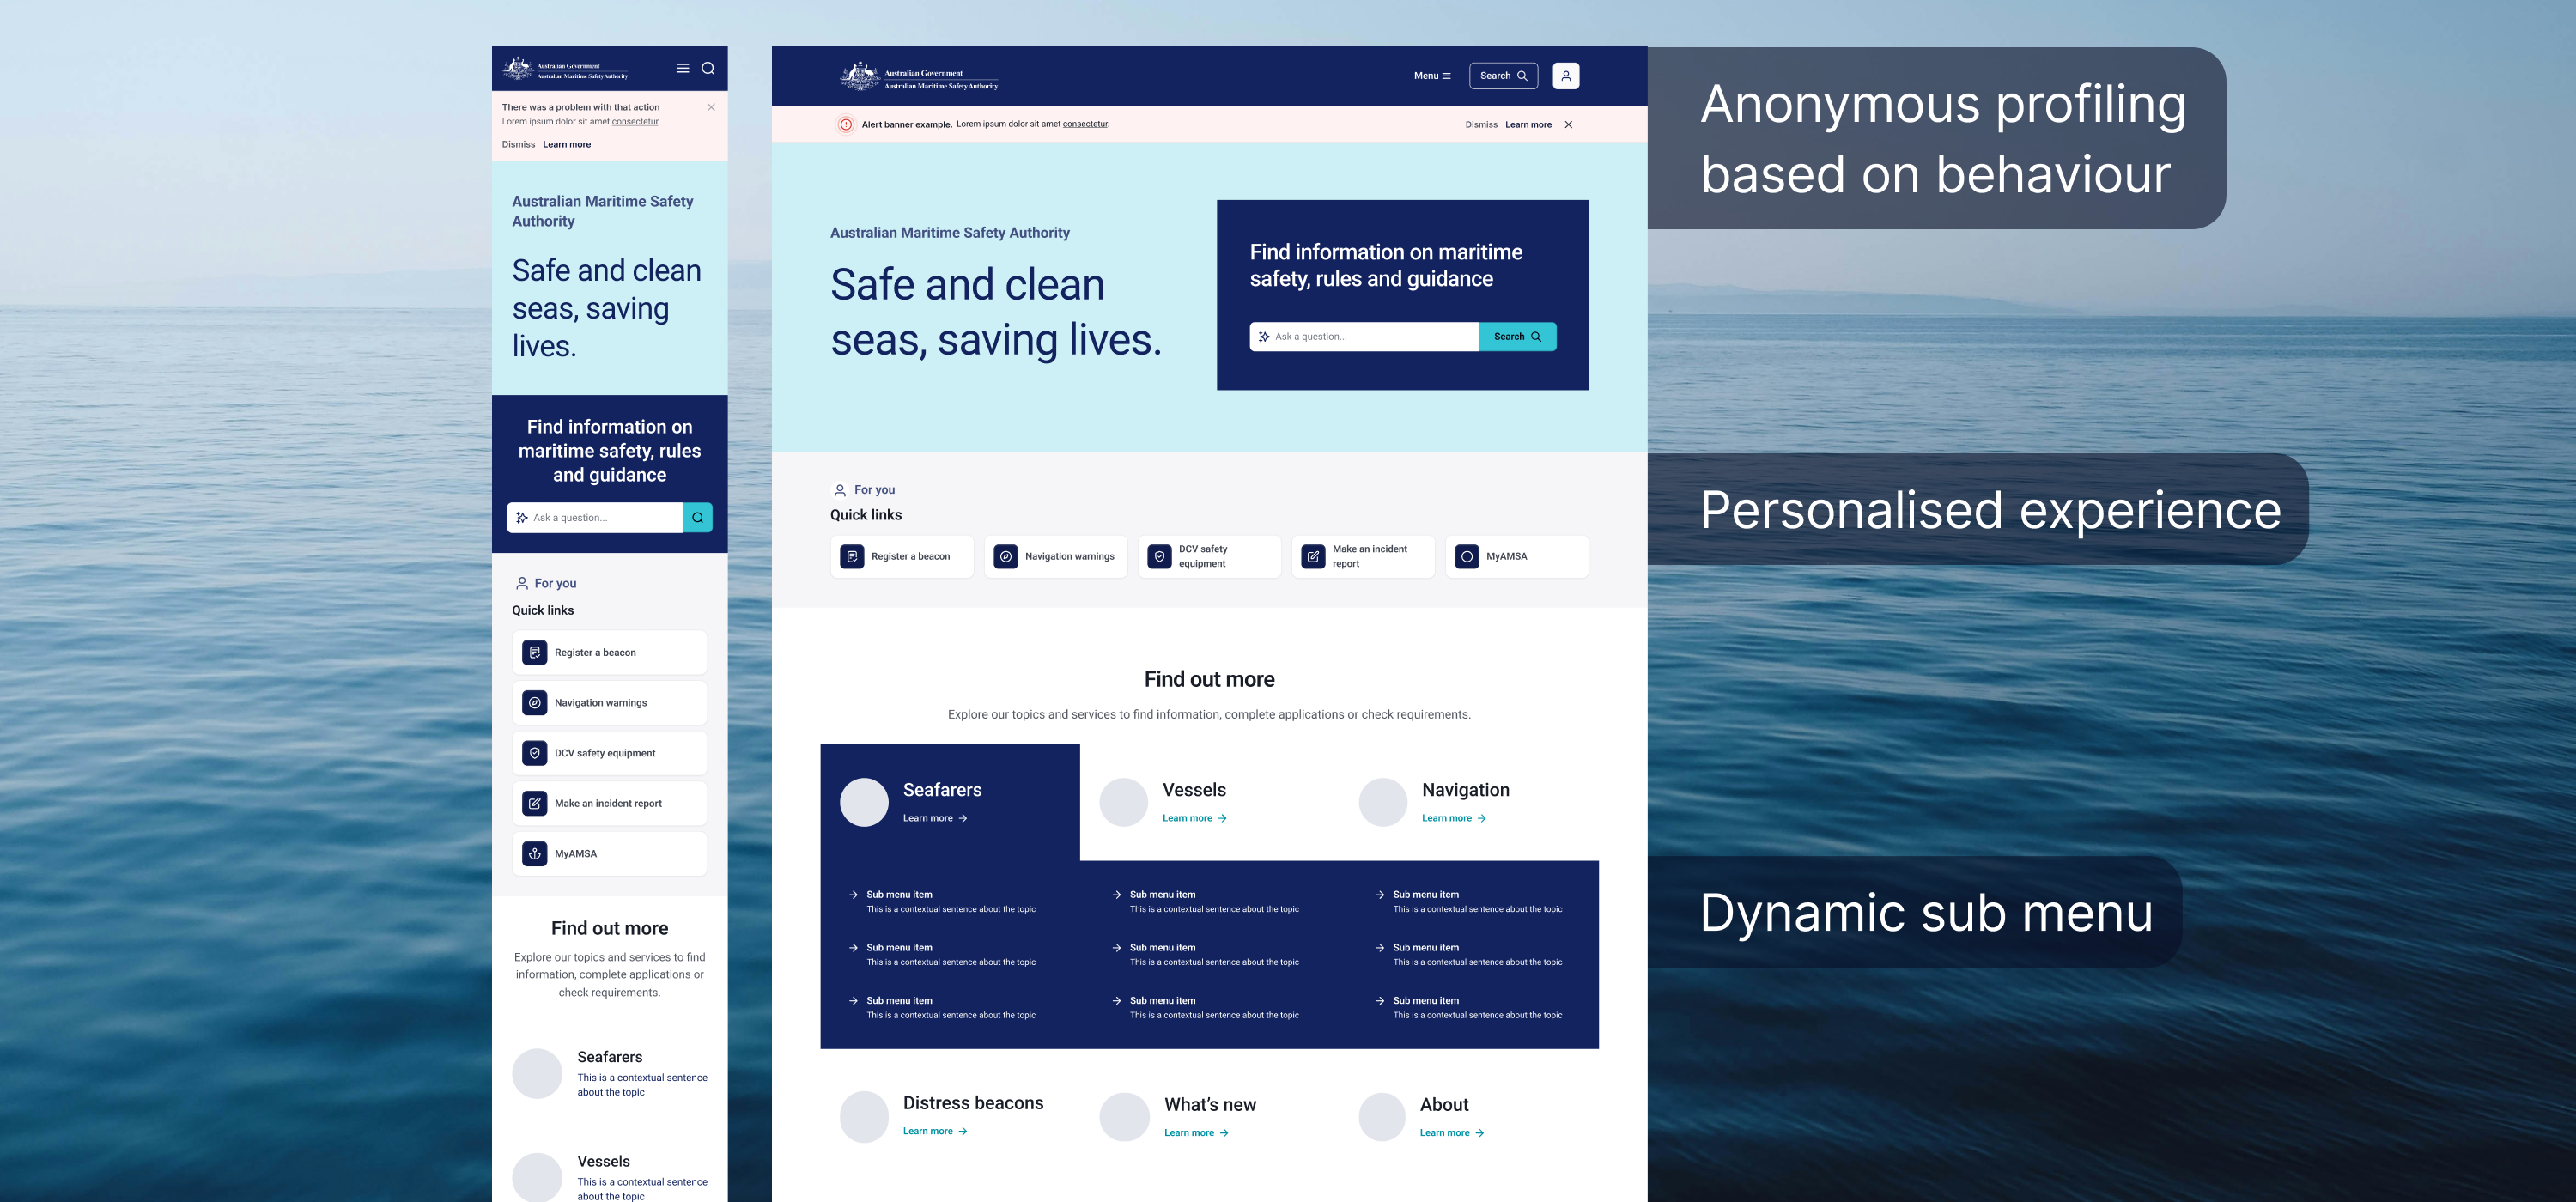Click Dismiss in the mobile alert
The height and width of the screenshot is (1202, 2576).
pos(518,145)
